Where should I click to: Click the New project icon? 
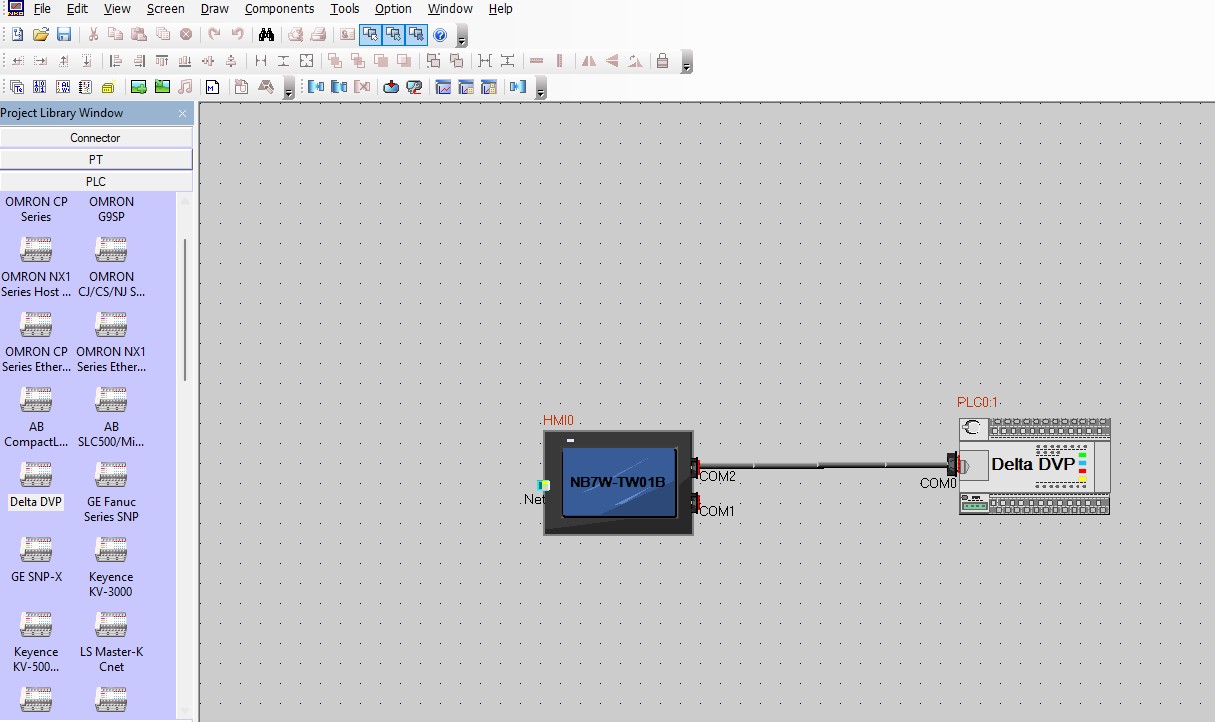point(18,35)
